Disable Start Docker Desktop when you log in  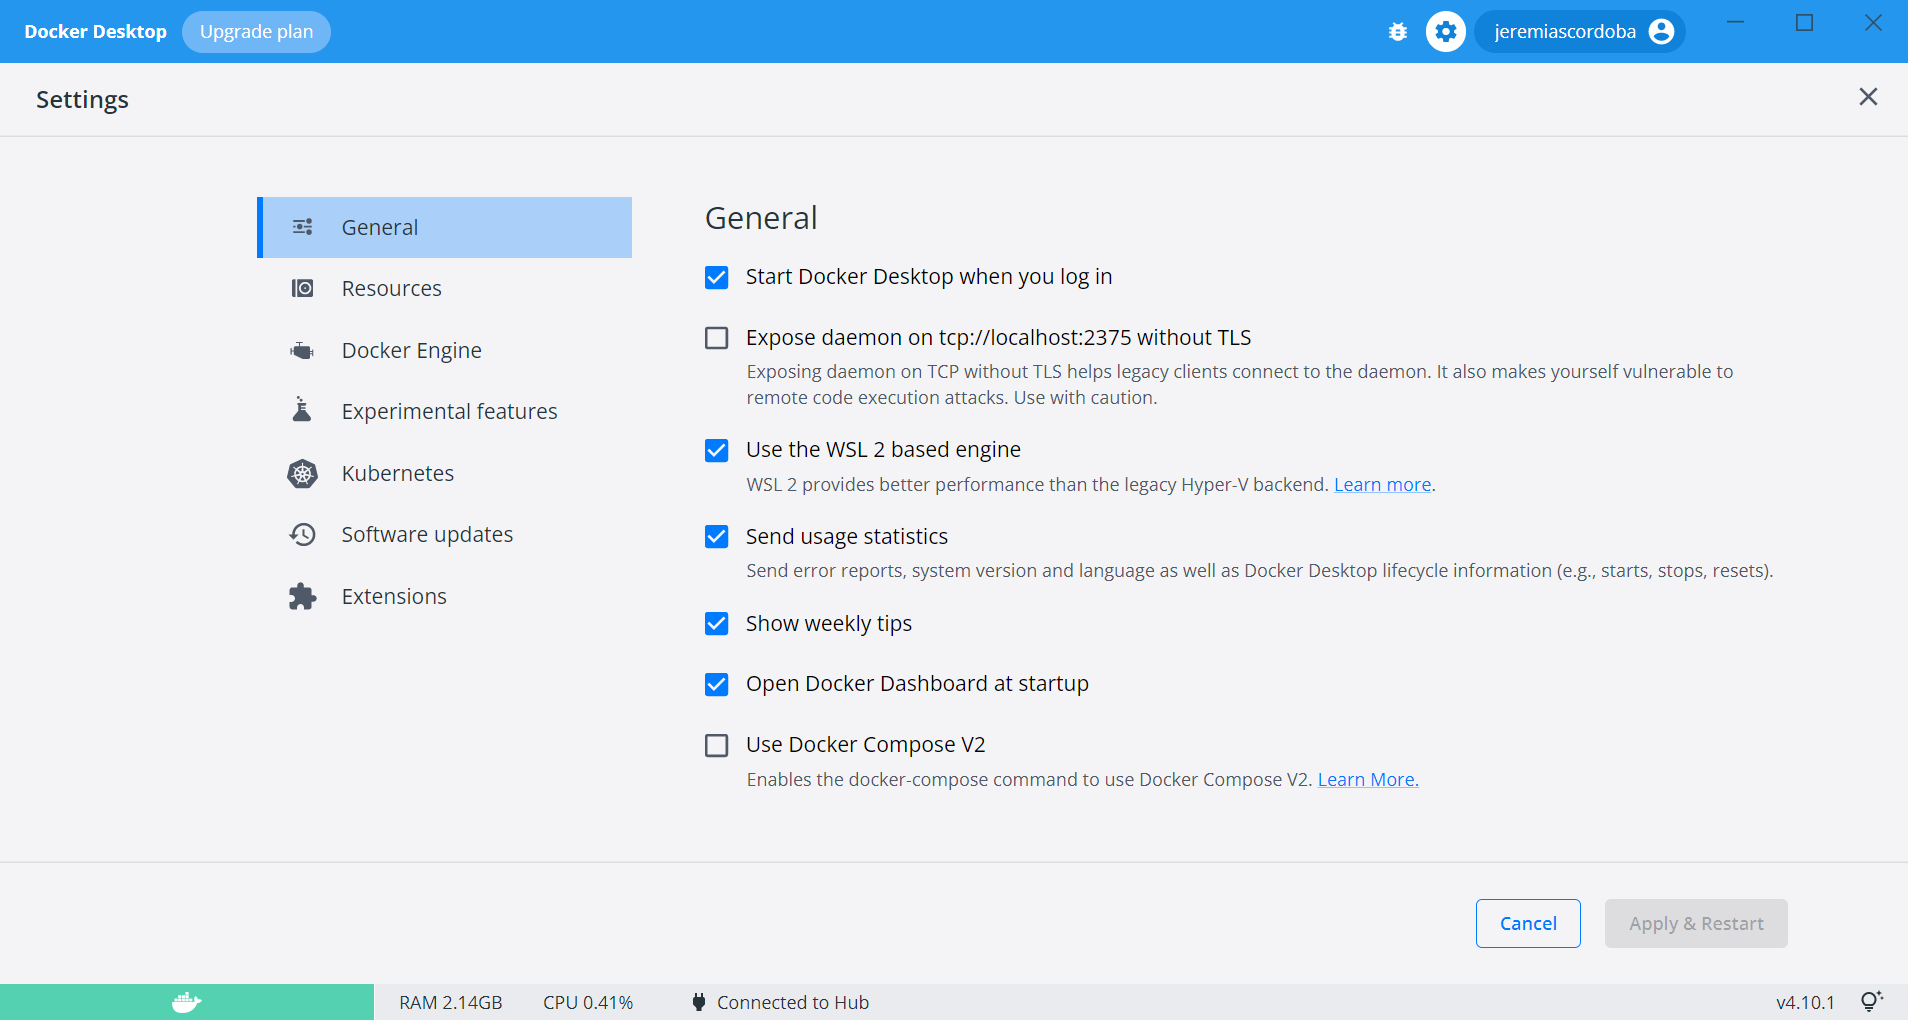tap(717, 277)
